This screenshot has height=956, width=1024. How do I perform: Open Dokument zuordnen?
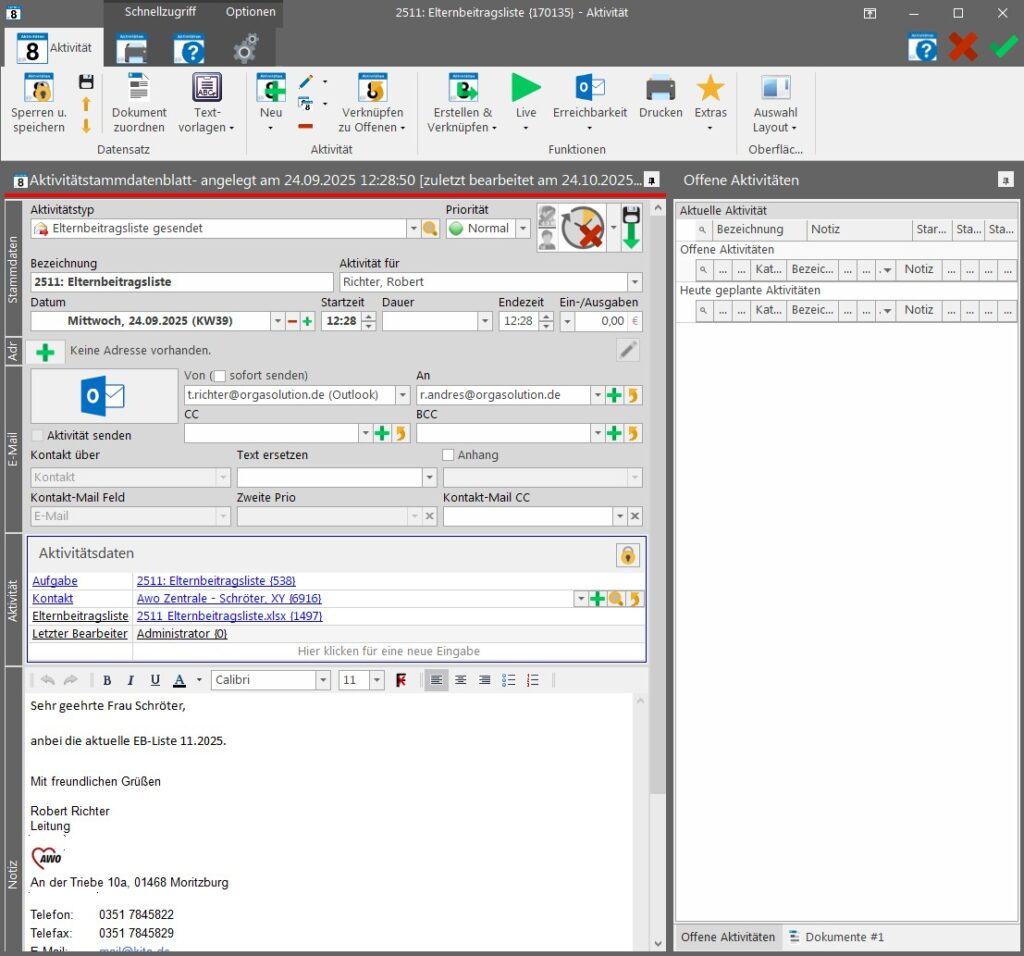pos(139,103)
